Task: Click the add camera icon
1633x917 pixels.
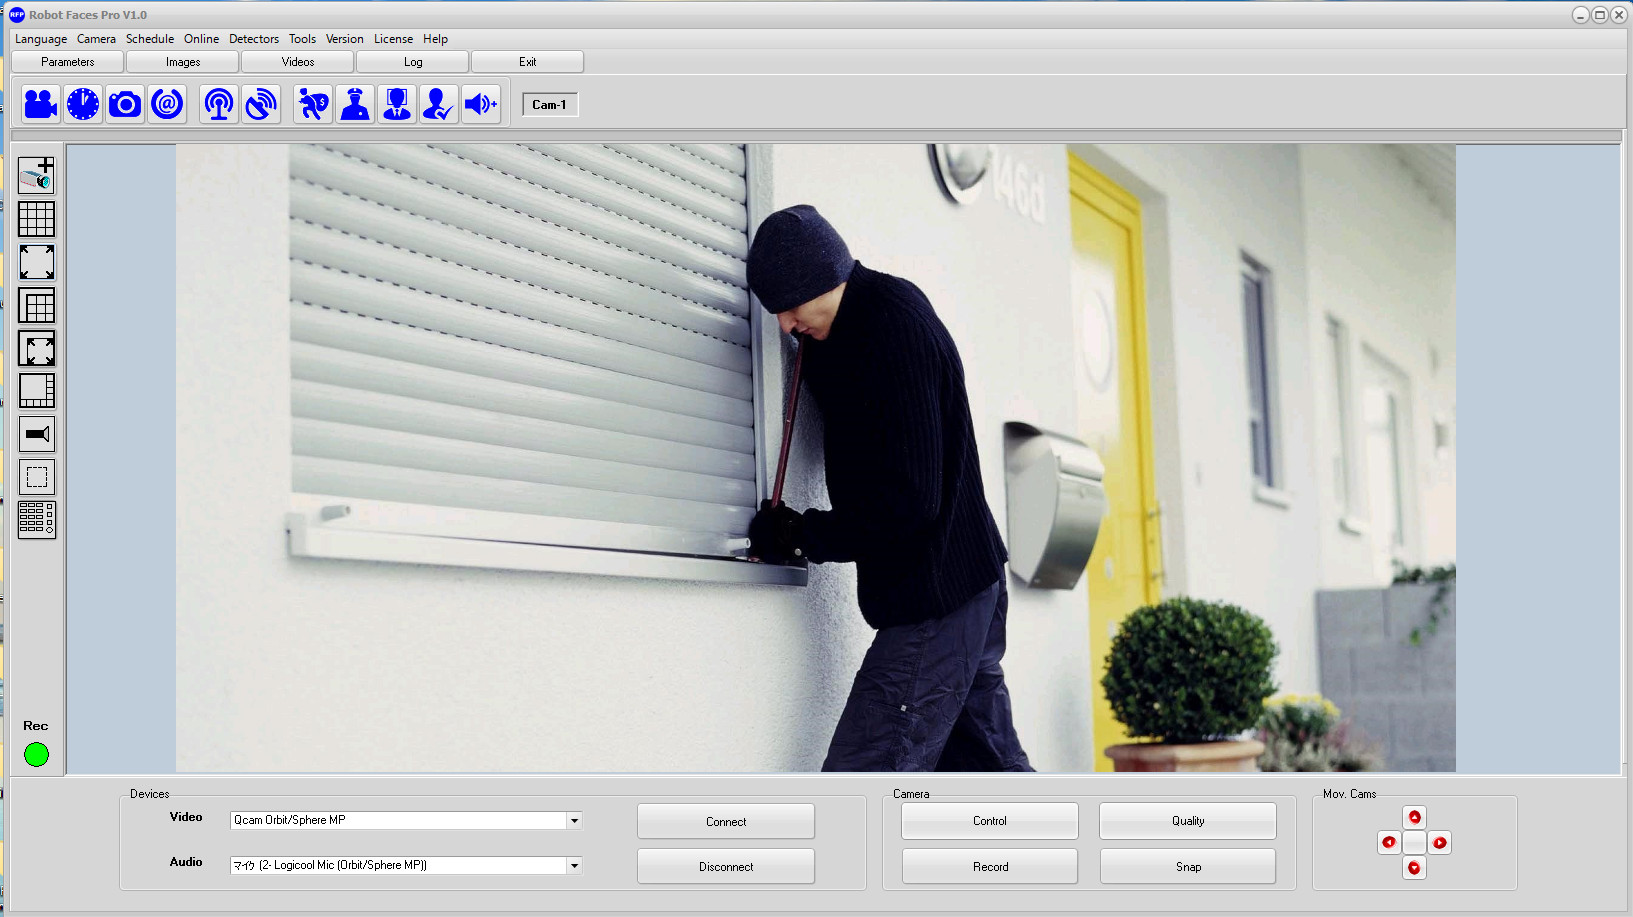Action: coord(37,175)
